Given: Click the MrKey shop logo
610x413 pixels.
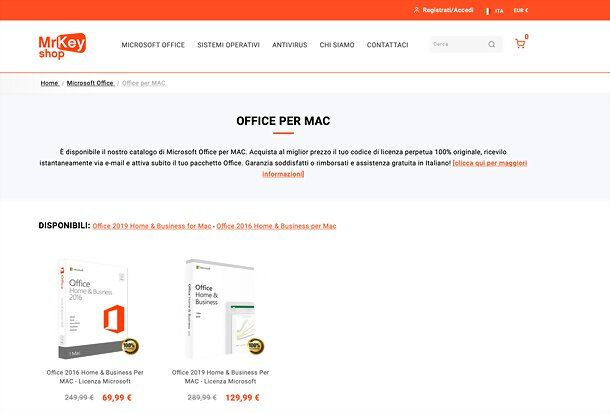Looking at the screenshot, I should click(62, 46).
